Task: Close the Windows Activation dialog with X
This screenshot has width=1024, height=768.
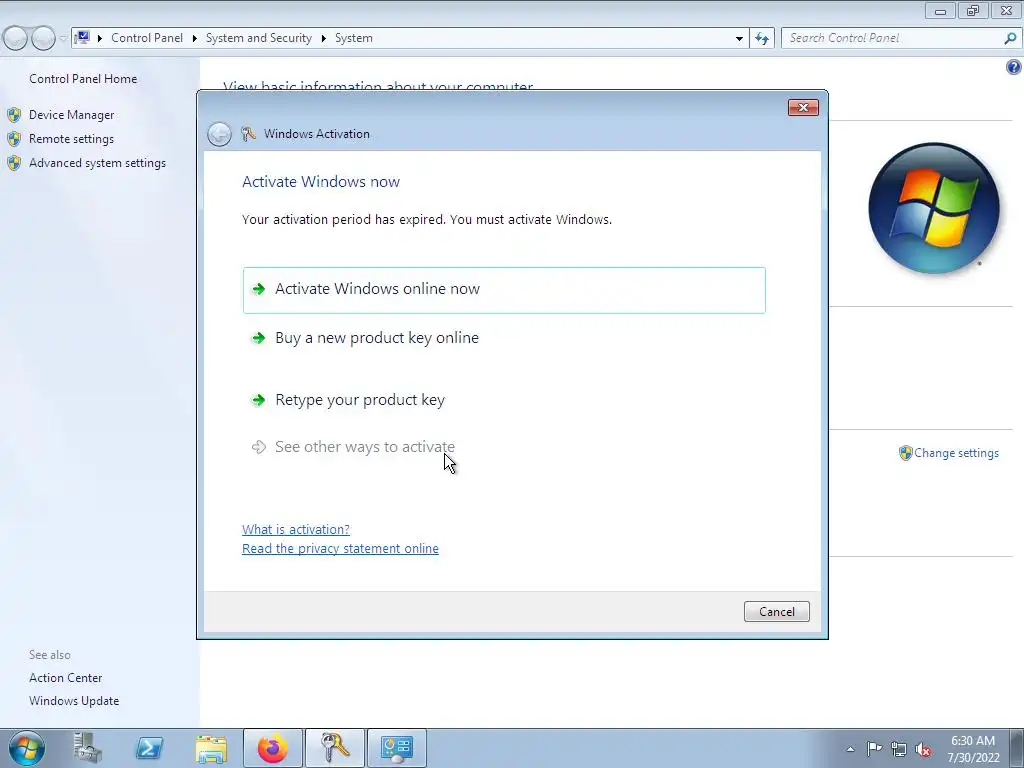Action: (x=803, y=107)
